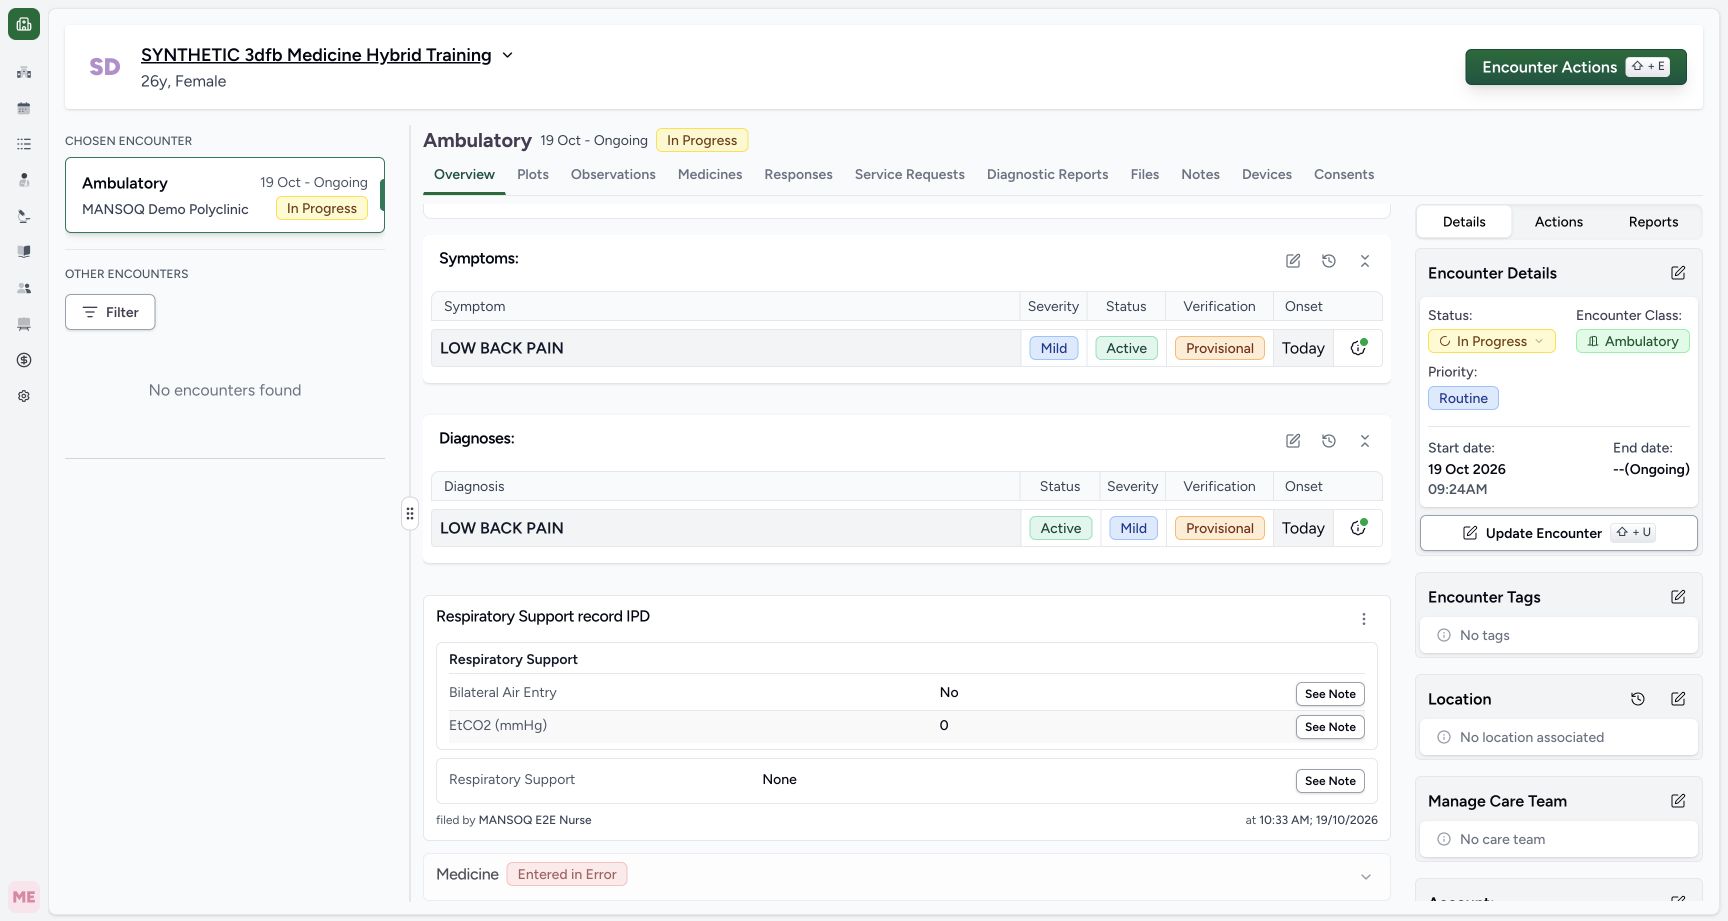Open the settings gear sidebar icon
The width and height of the screenshot is (1728, 921).
[24, 396]
